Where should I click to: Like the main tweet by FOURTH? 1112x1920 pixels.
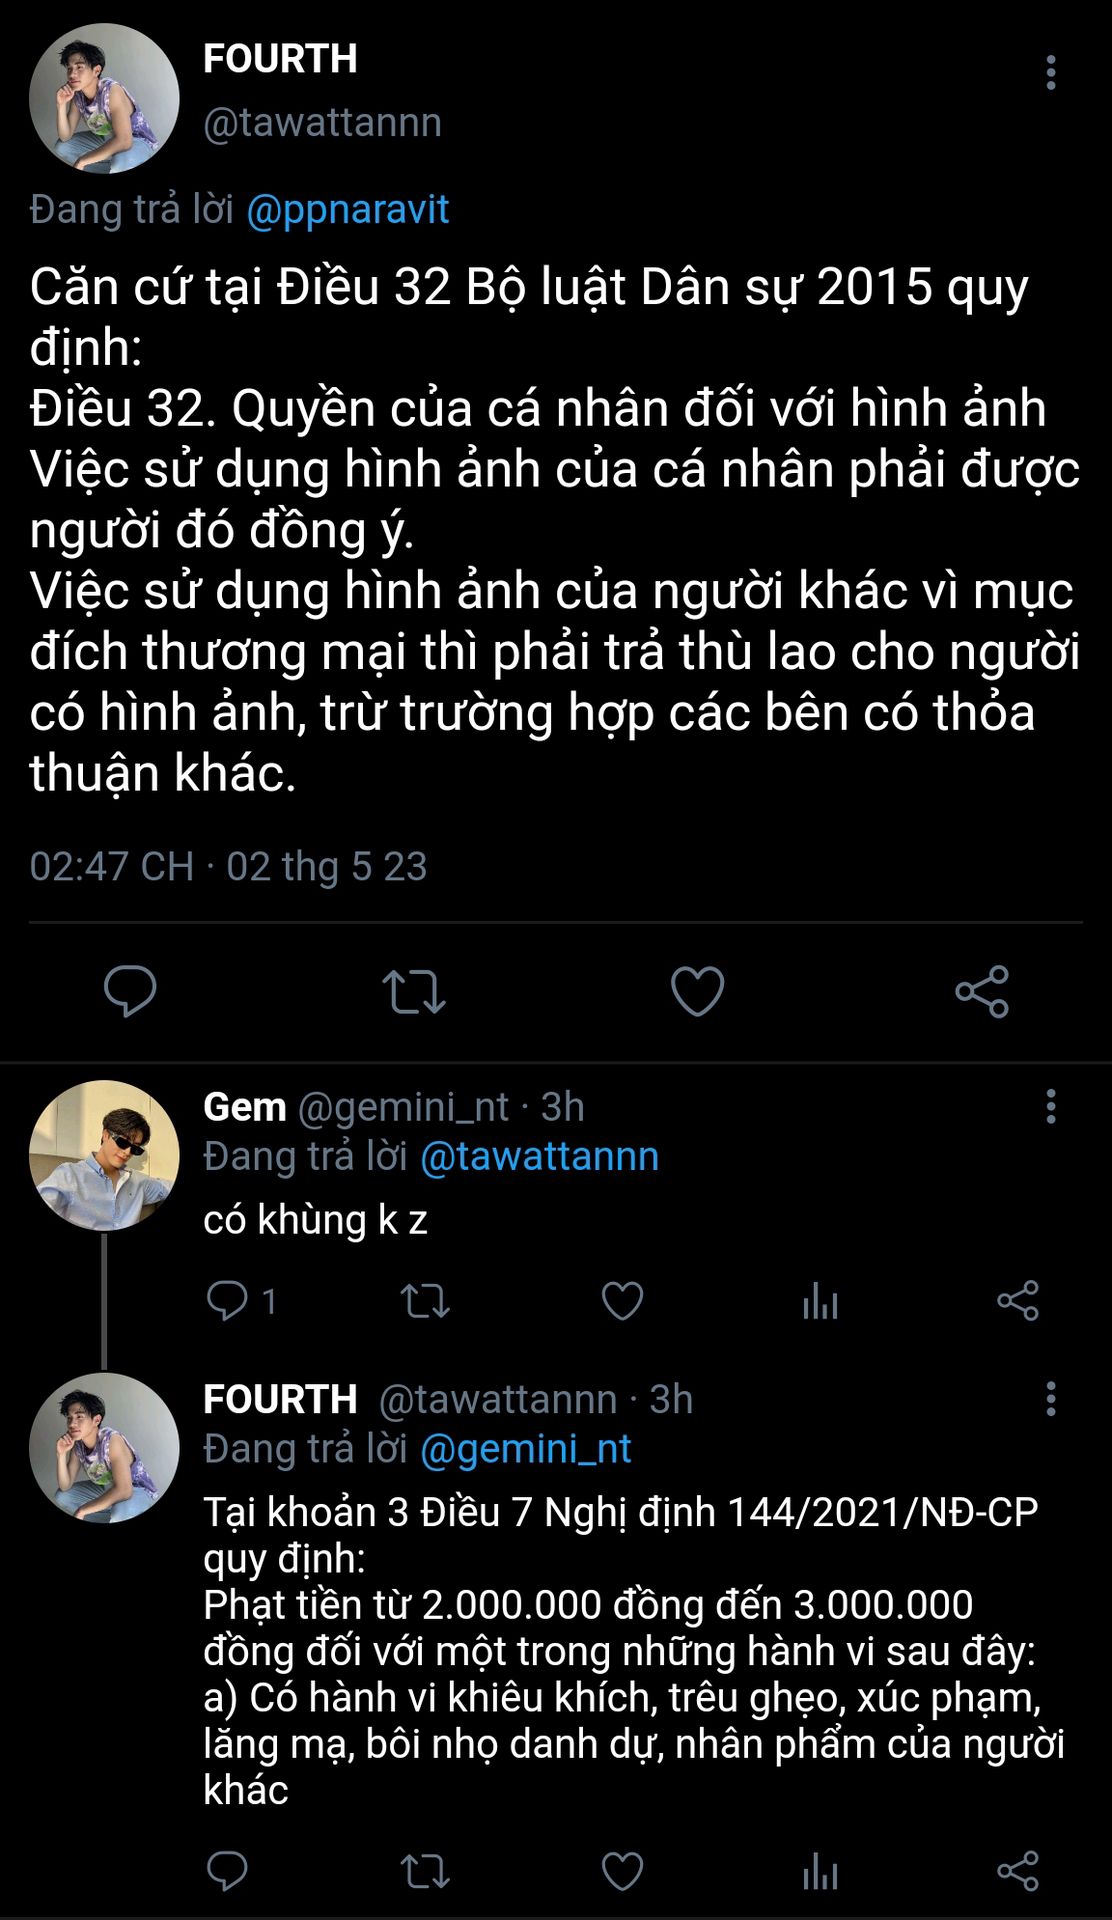(697, 991)
